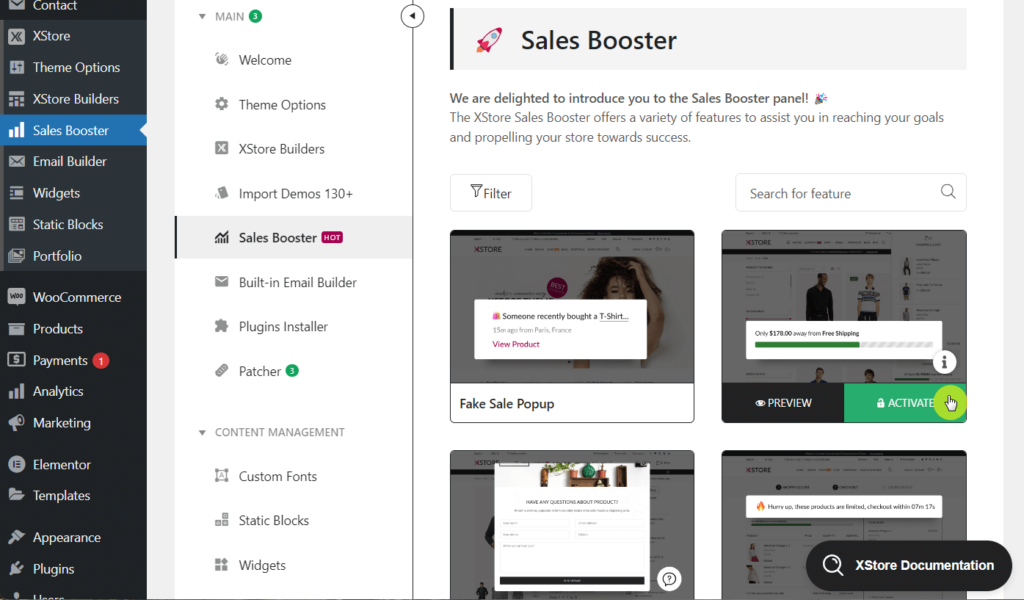Select Sales Booster in the dark admin sidebar
This screenshot has width=1024, height=600.
tap(73, 130)
